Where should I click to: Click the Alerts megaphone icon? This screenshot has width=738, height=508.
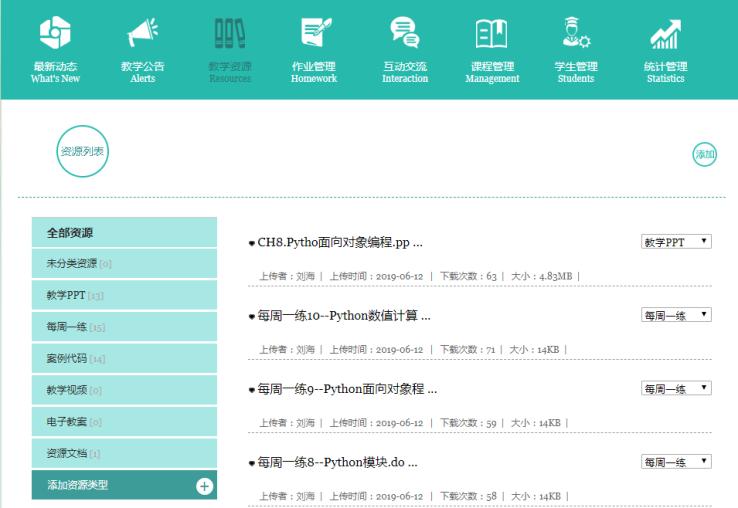tap(142, 34)
